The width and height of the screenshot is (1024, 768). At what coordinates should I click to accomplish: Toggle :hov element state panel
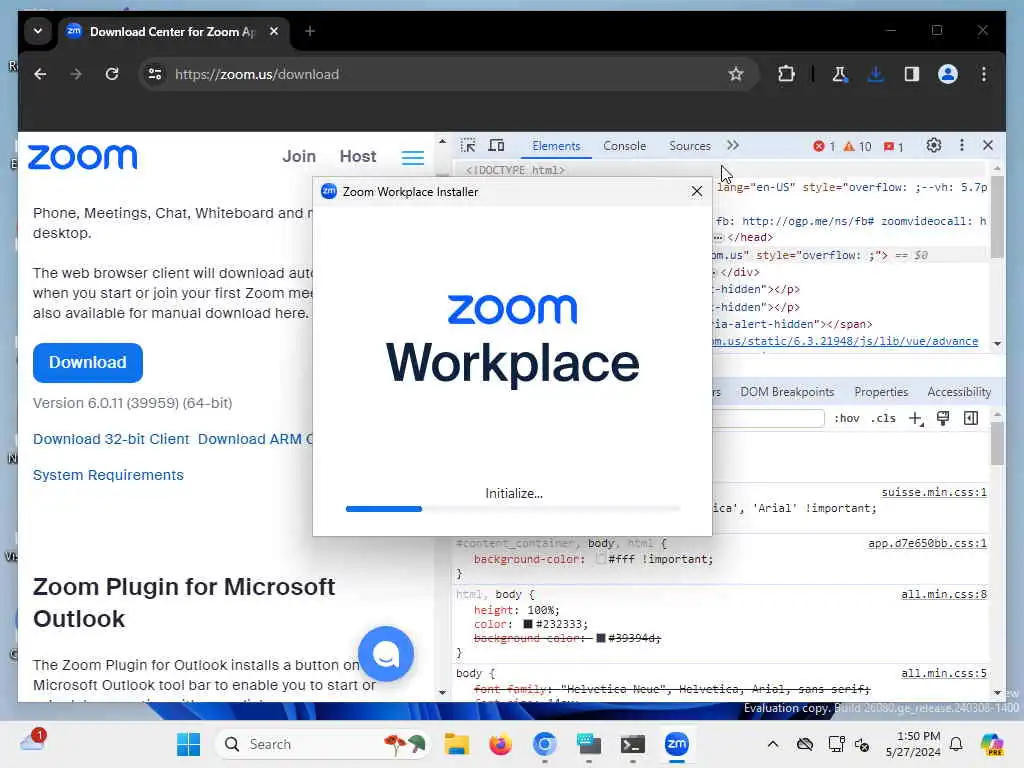coord(846,419)
